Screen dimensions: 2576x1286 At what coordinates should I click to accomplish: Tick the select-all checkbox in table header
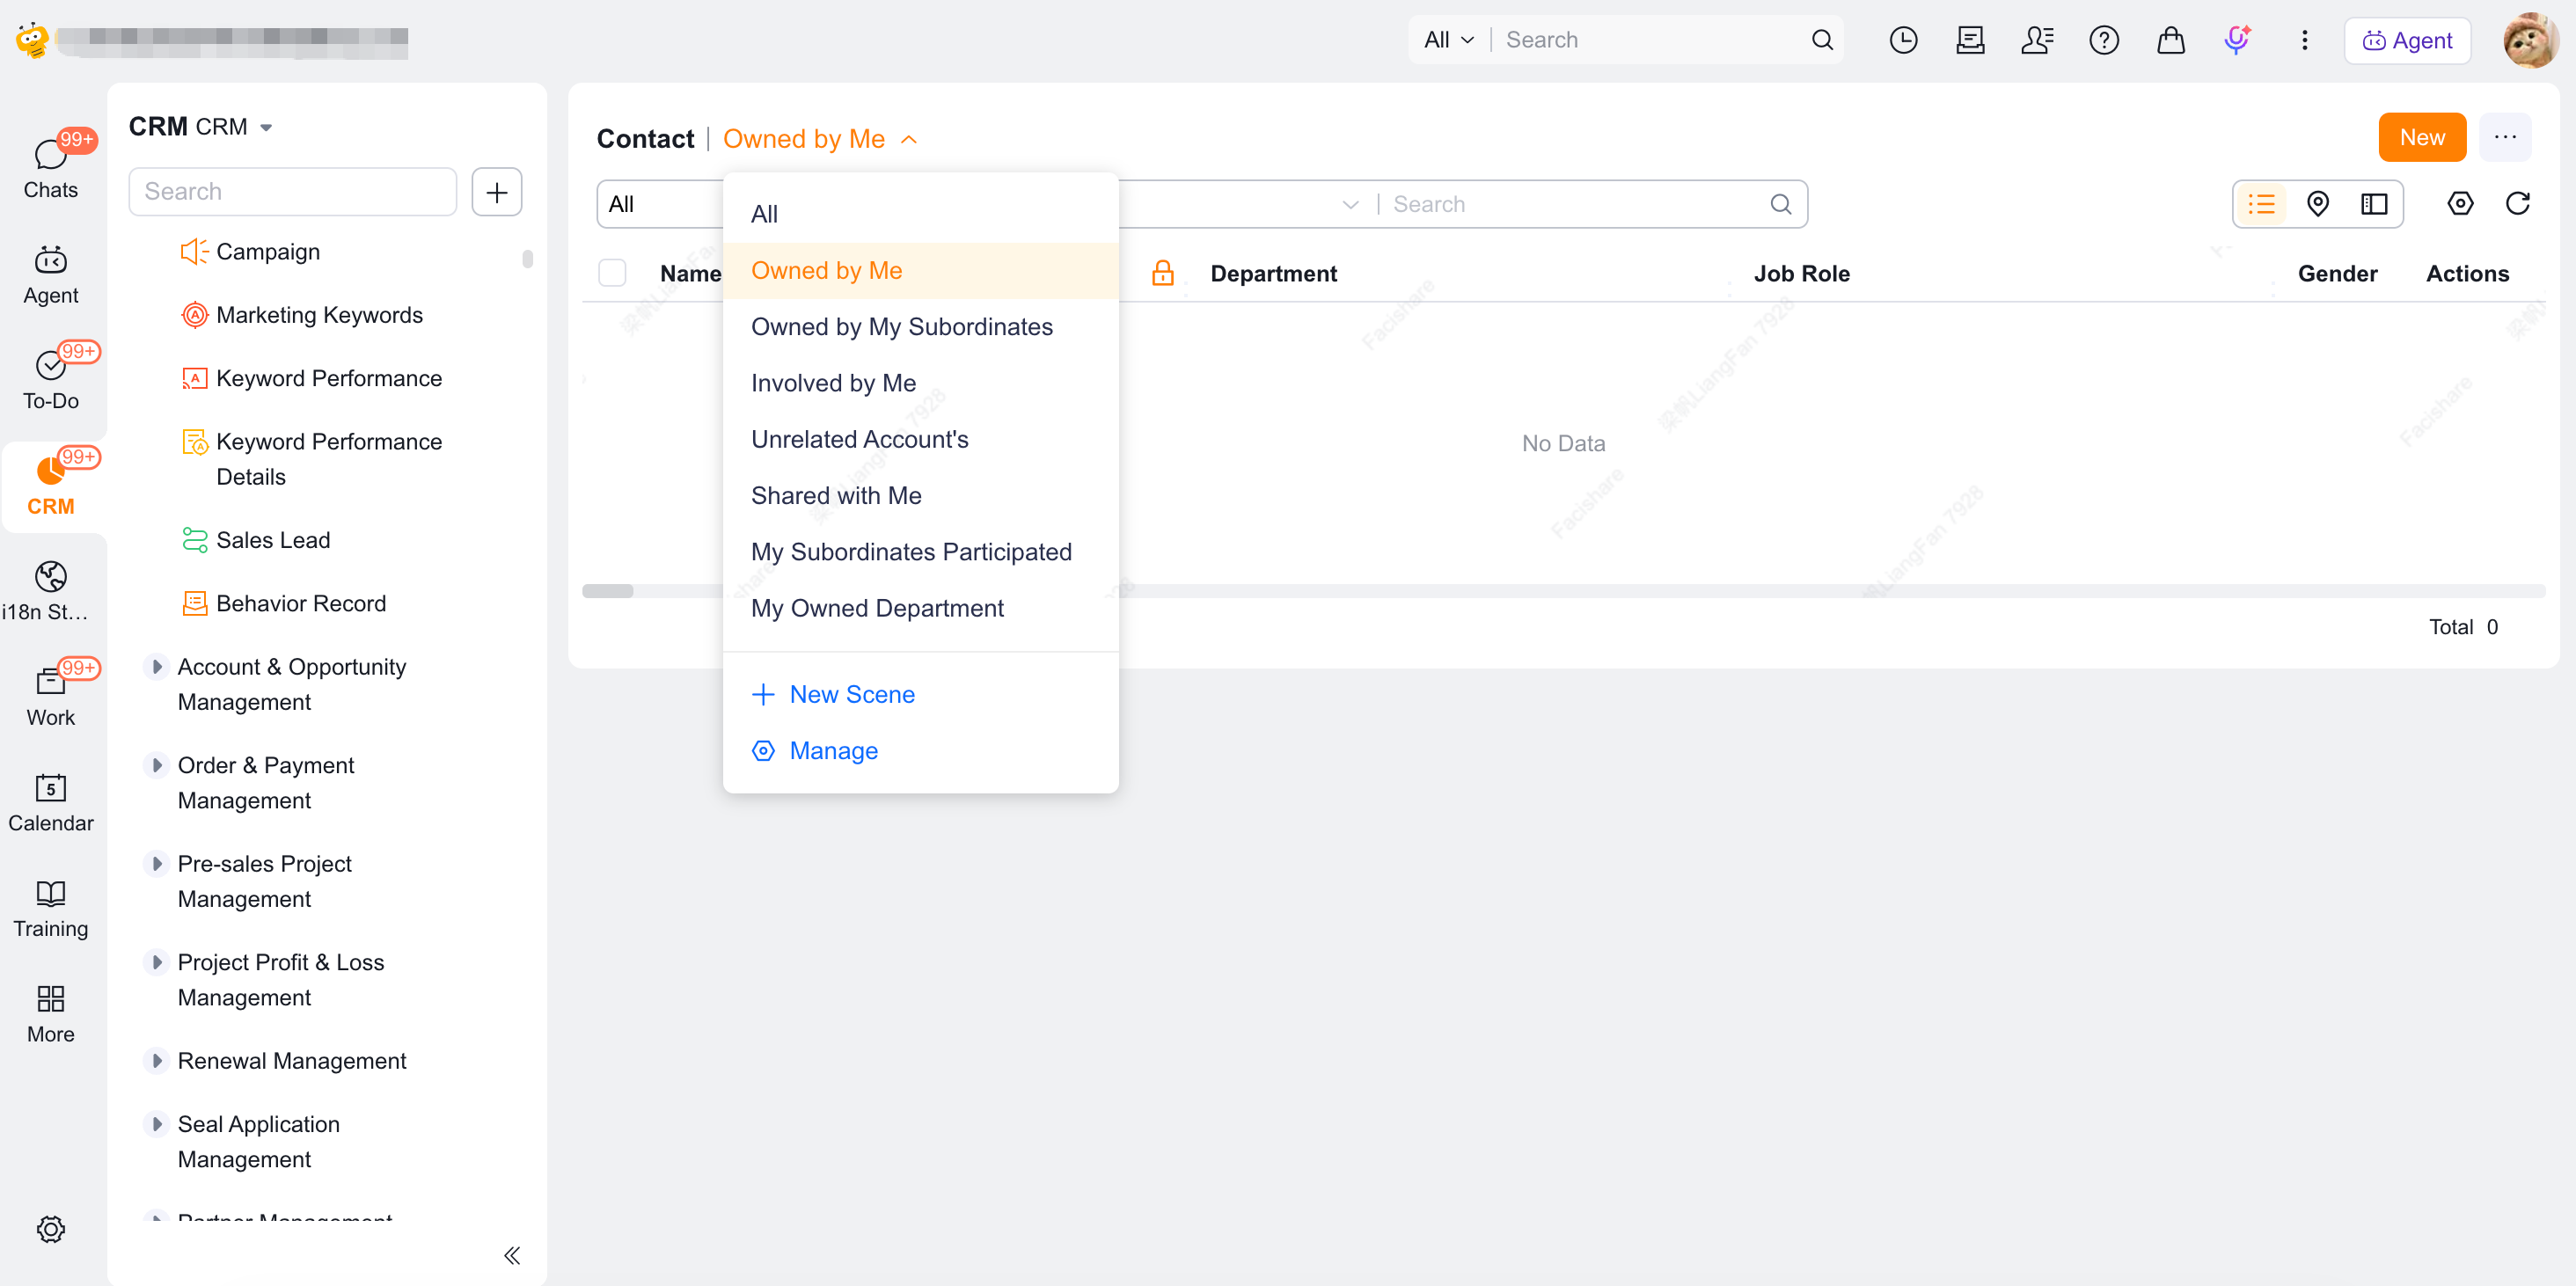pyautogui.click(x=612, y=273)
